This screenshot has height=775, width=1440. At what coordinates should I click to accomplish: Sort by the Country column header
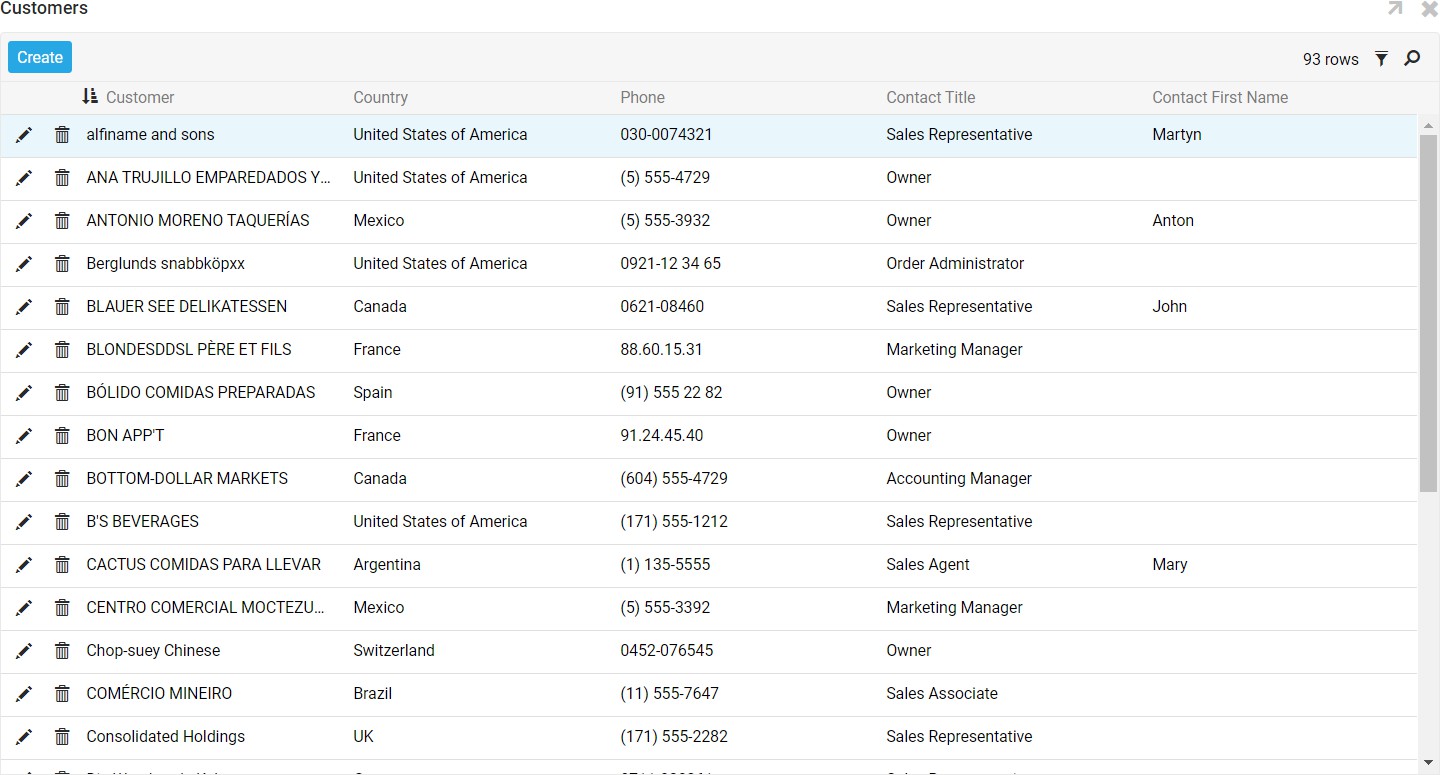[x=380, y=97]
